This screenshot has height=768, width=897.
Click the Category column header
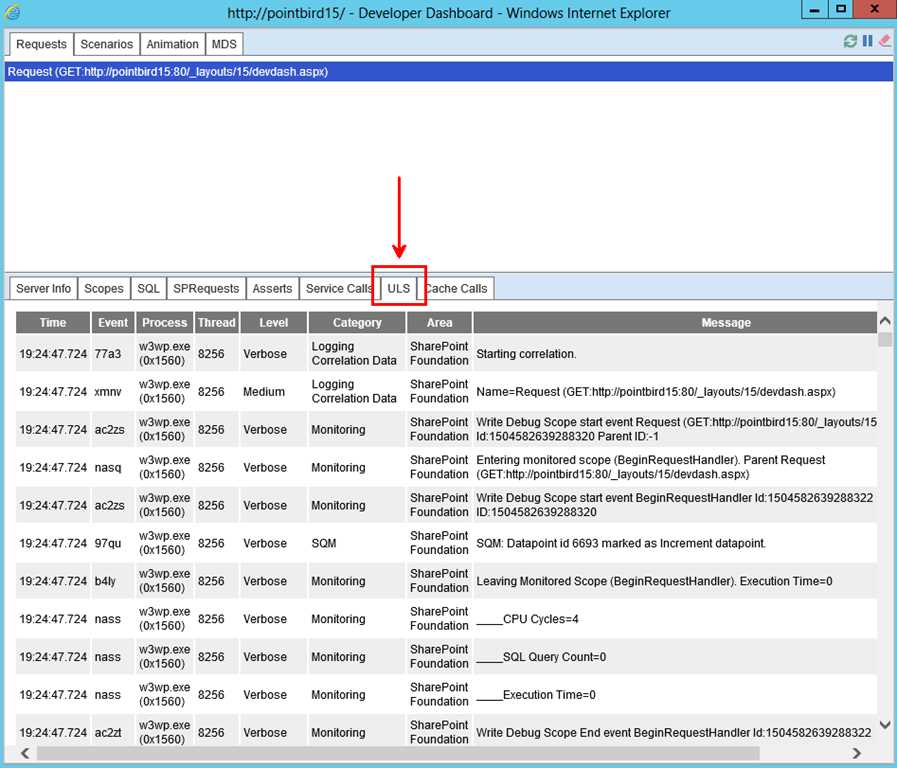pyautogui.click(x=357, y=323)
